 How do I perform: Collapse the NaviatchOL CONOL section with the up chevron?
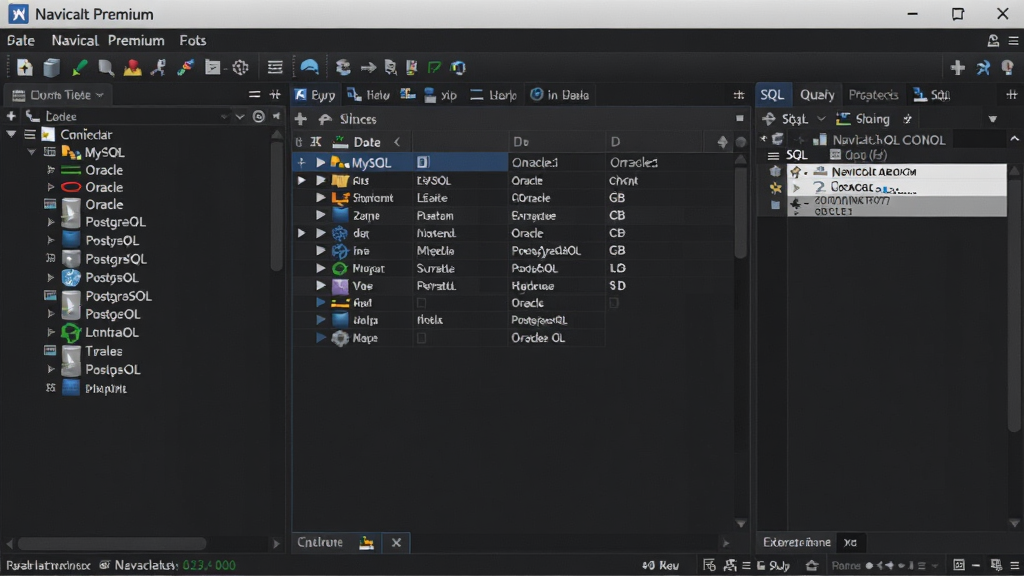point(1014,139)
